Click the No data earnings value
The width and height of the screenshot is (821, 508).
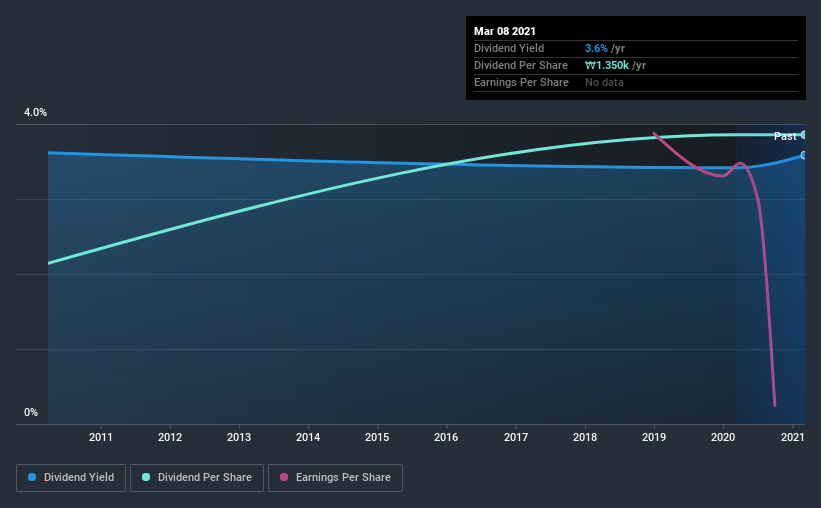[x=604, y=82]
